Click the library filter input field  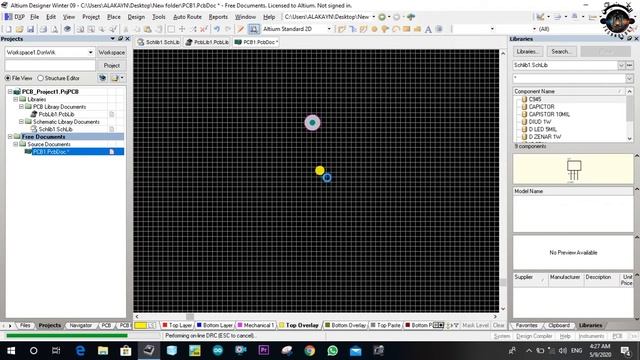tap(569, 78)
